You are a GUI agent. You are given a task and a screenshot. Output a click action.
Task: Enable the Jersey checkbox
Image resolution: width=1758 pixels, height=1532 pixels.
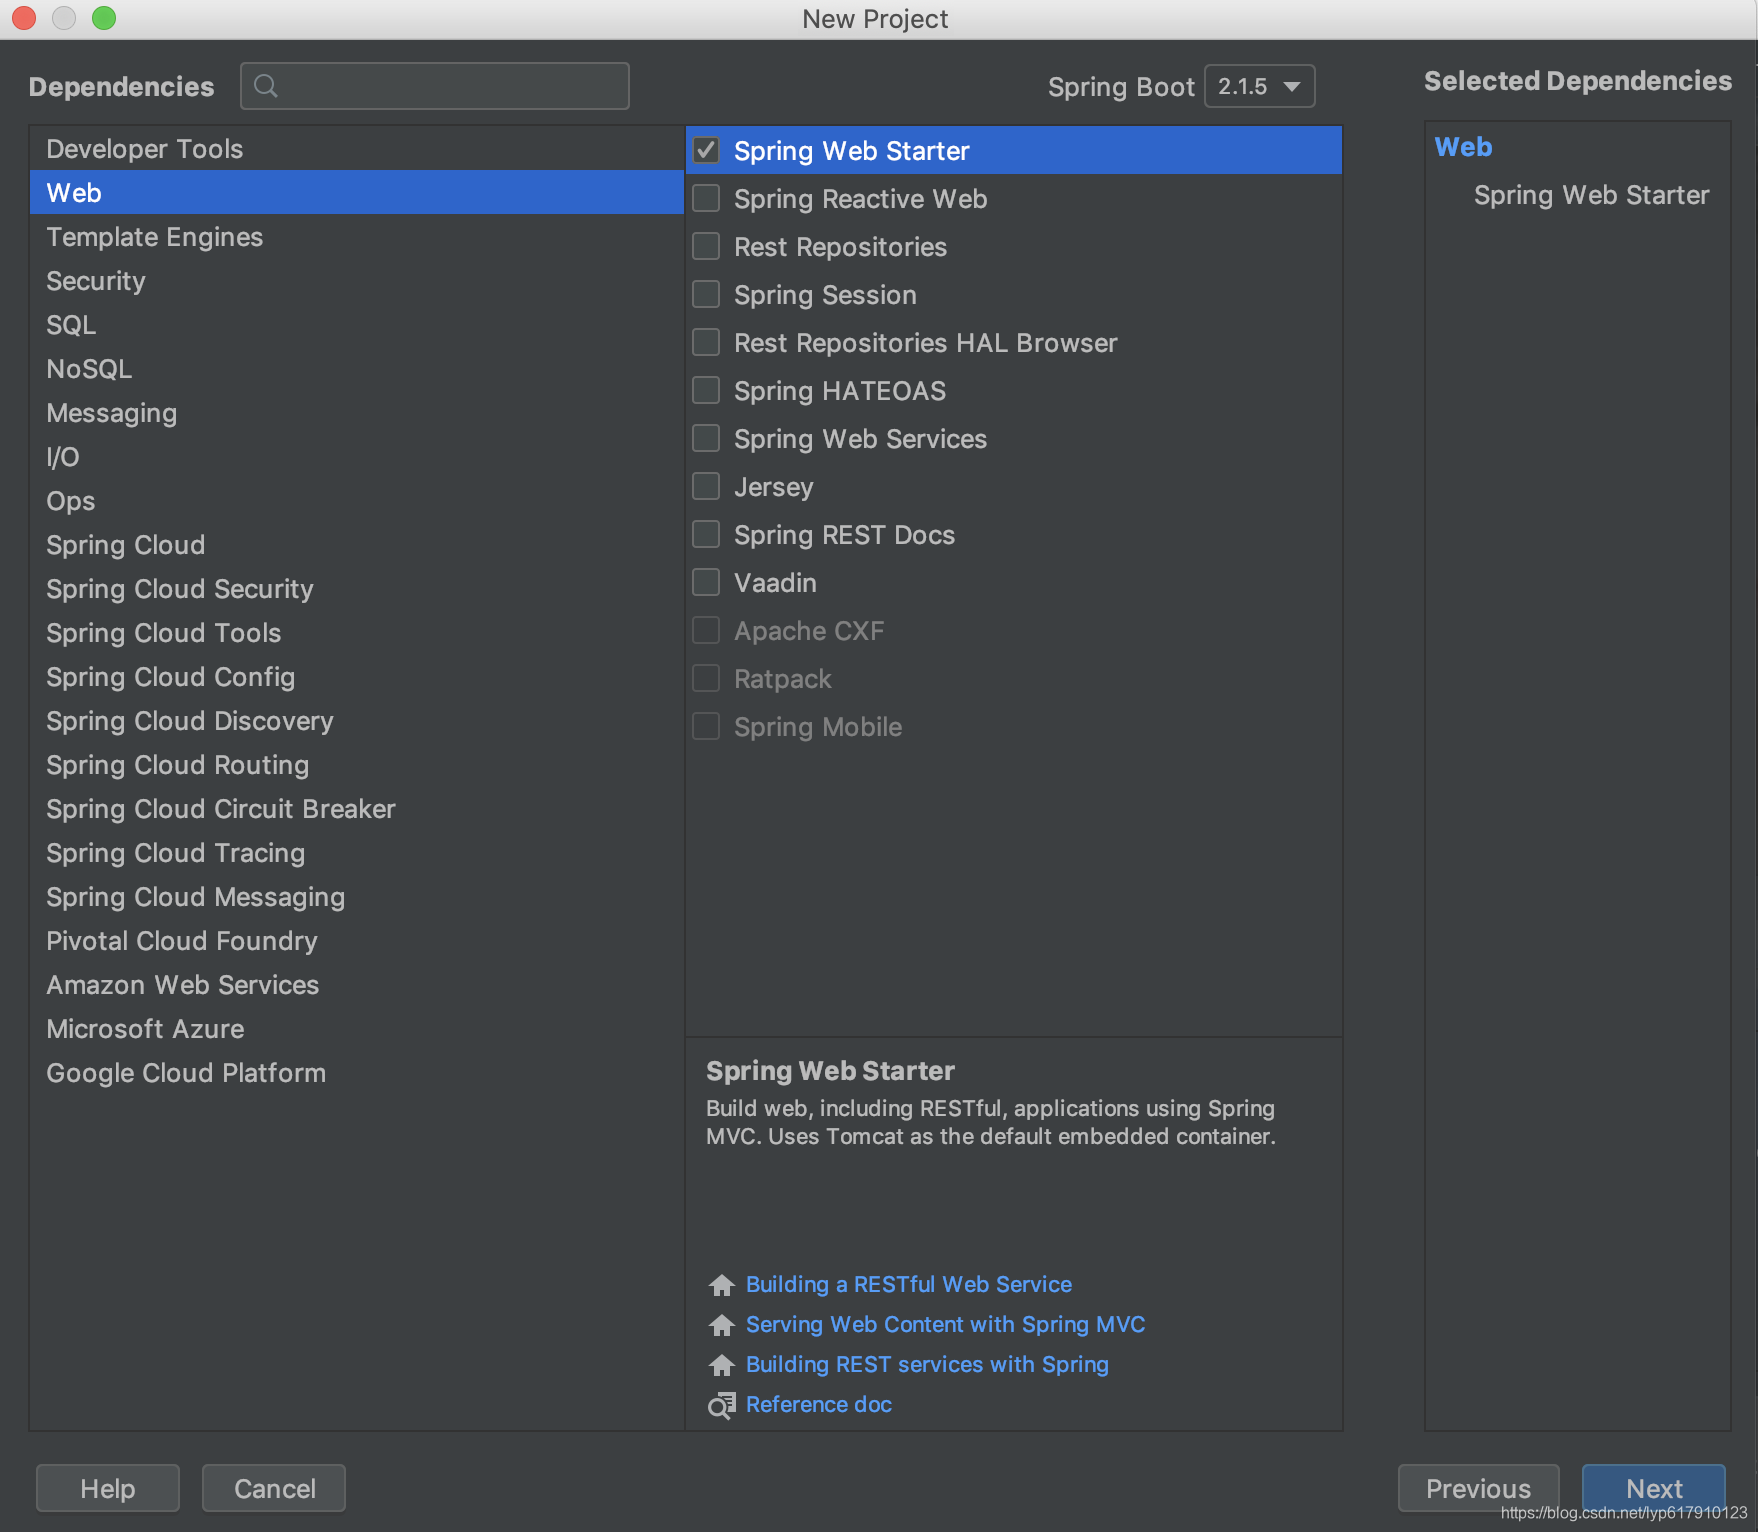click(x=706, y=486)
